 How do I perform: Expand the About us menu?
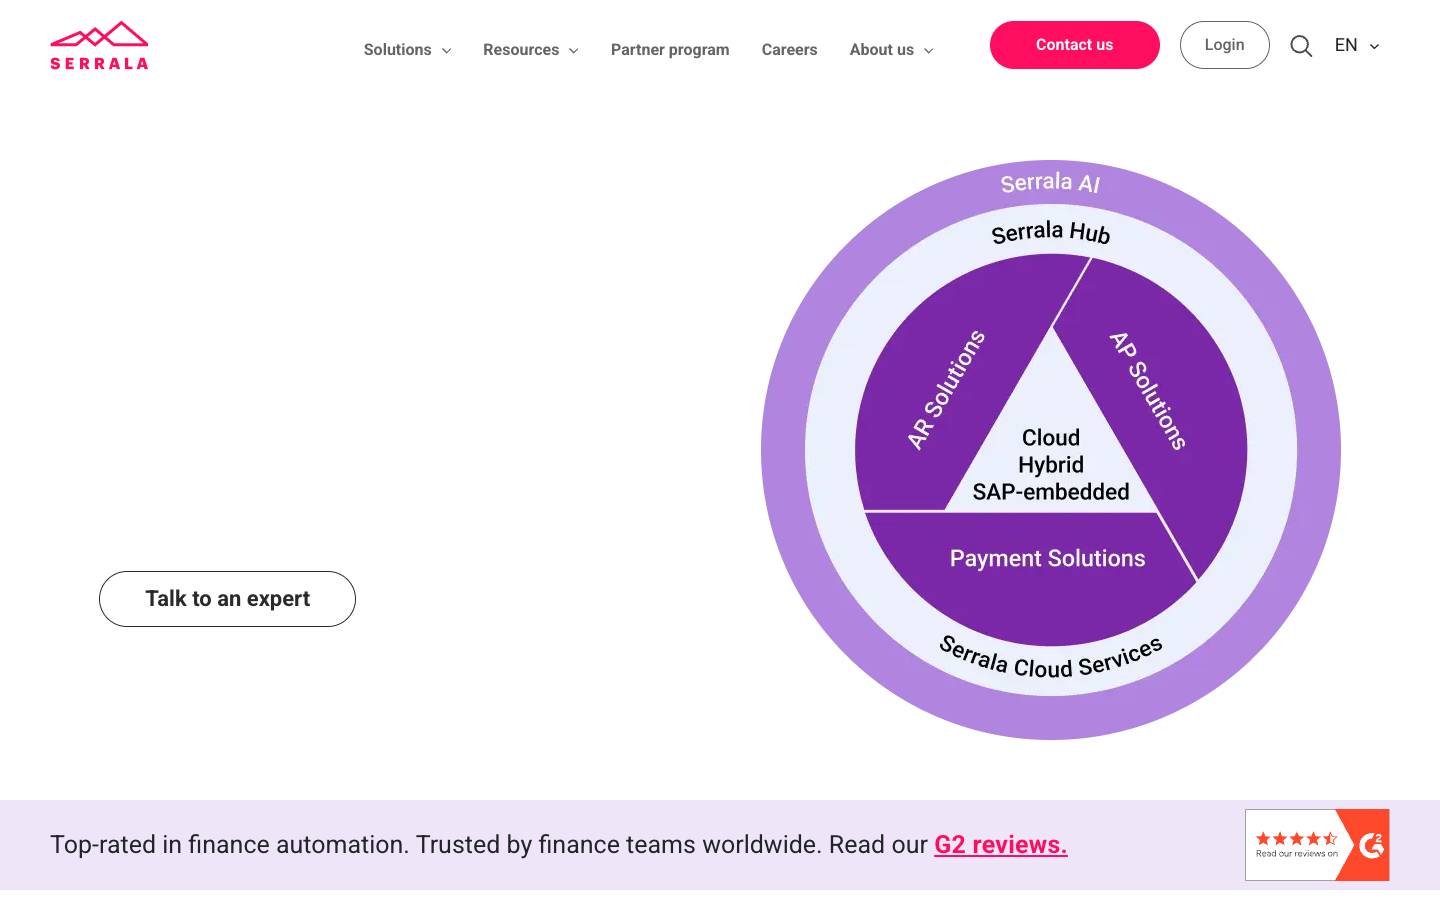point(891,50)
